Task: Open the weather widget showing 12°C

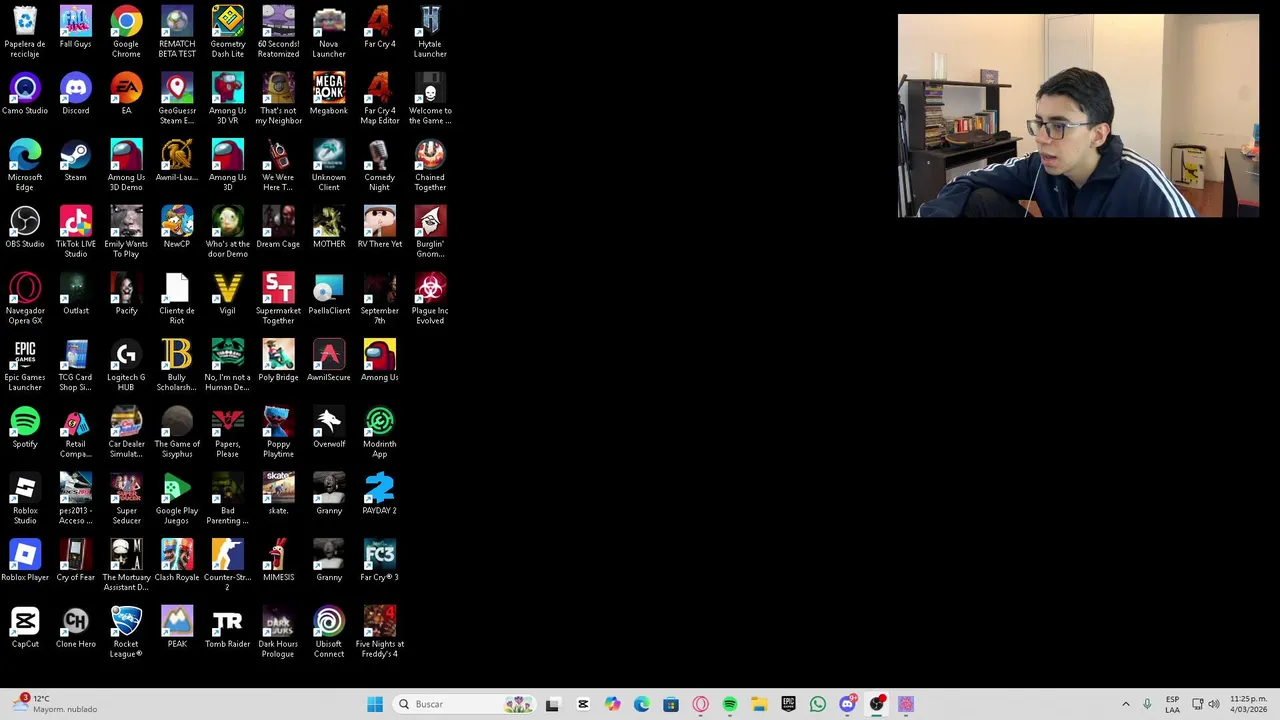Action: point(55,704)
